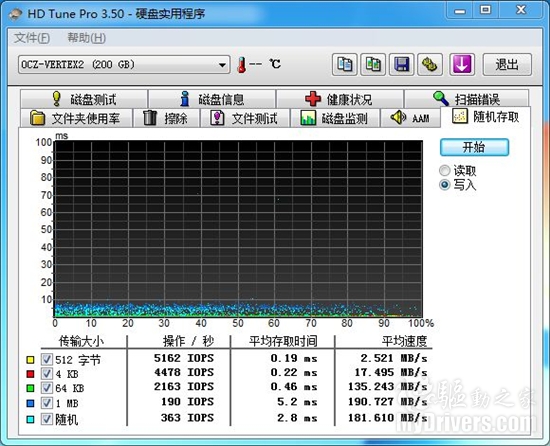Click the 190 IOPS value

pyautogui.click(x=187, y=402)
